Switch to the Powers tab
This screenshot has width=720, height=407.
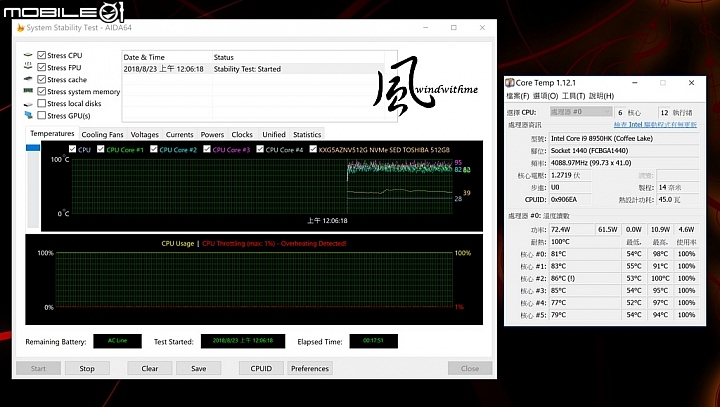pos(212,135)
